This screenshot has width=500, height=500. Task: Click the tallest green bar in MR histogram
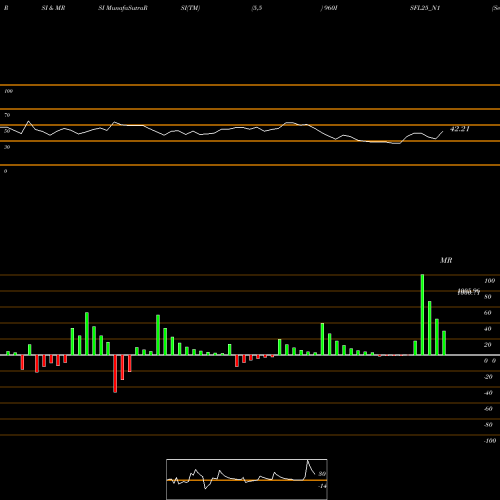point(422,315)
